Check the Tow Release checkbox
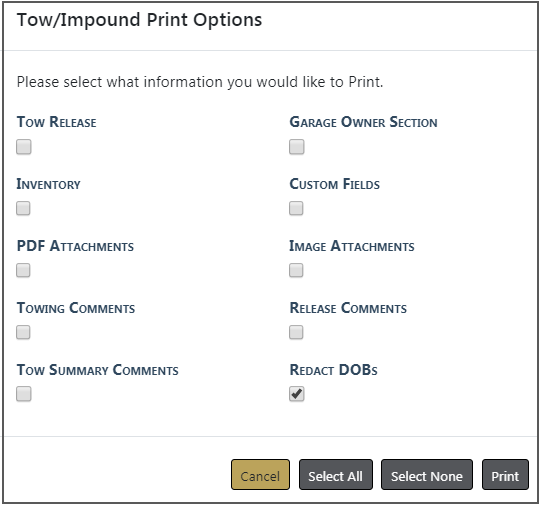 [x=24, y=147]
